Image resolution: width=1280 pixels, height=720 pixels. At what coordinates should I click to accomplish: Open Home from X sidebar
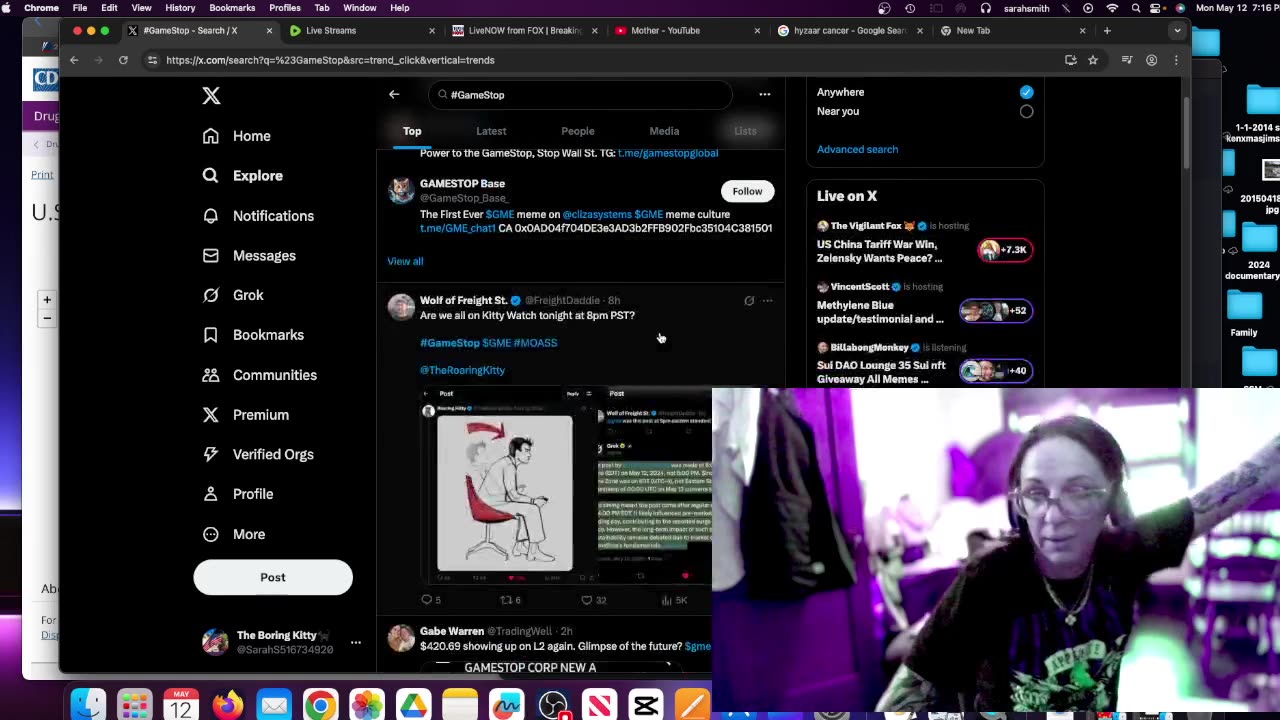click(236, 136)
